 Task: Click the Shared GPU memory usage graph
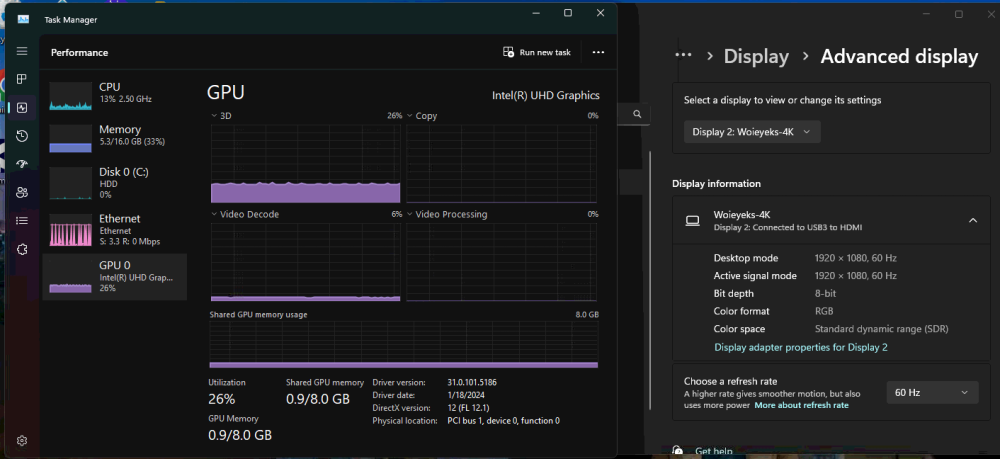[x=404, y=345]
